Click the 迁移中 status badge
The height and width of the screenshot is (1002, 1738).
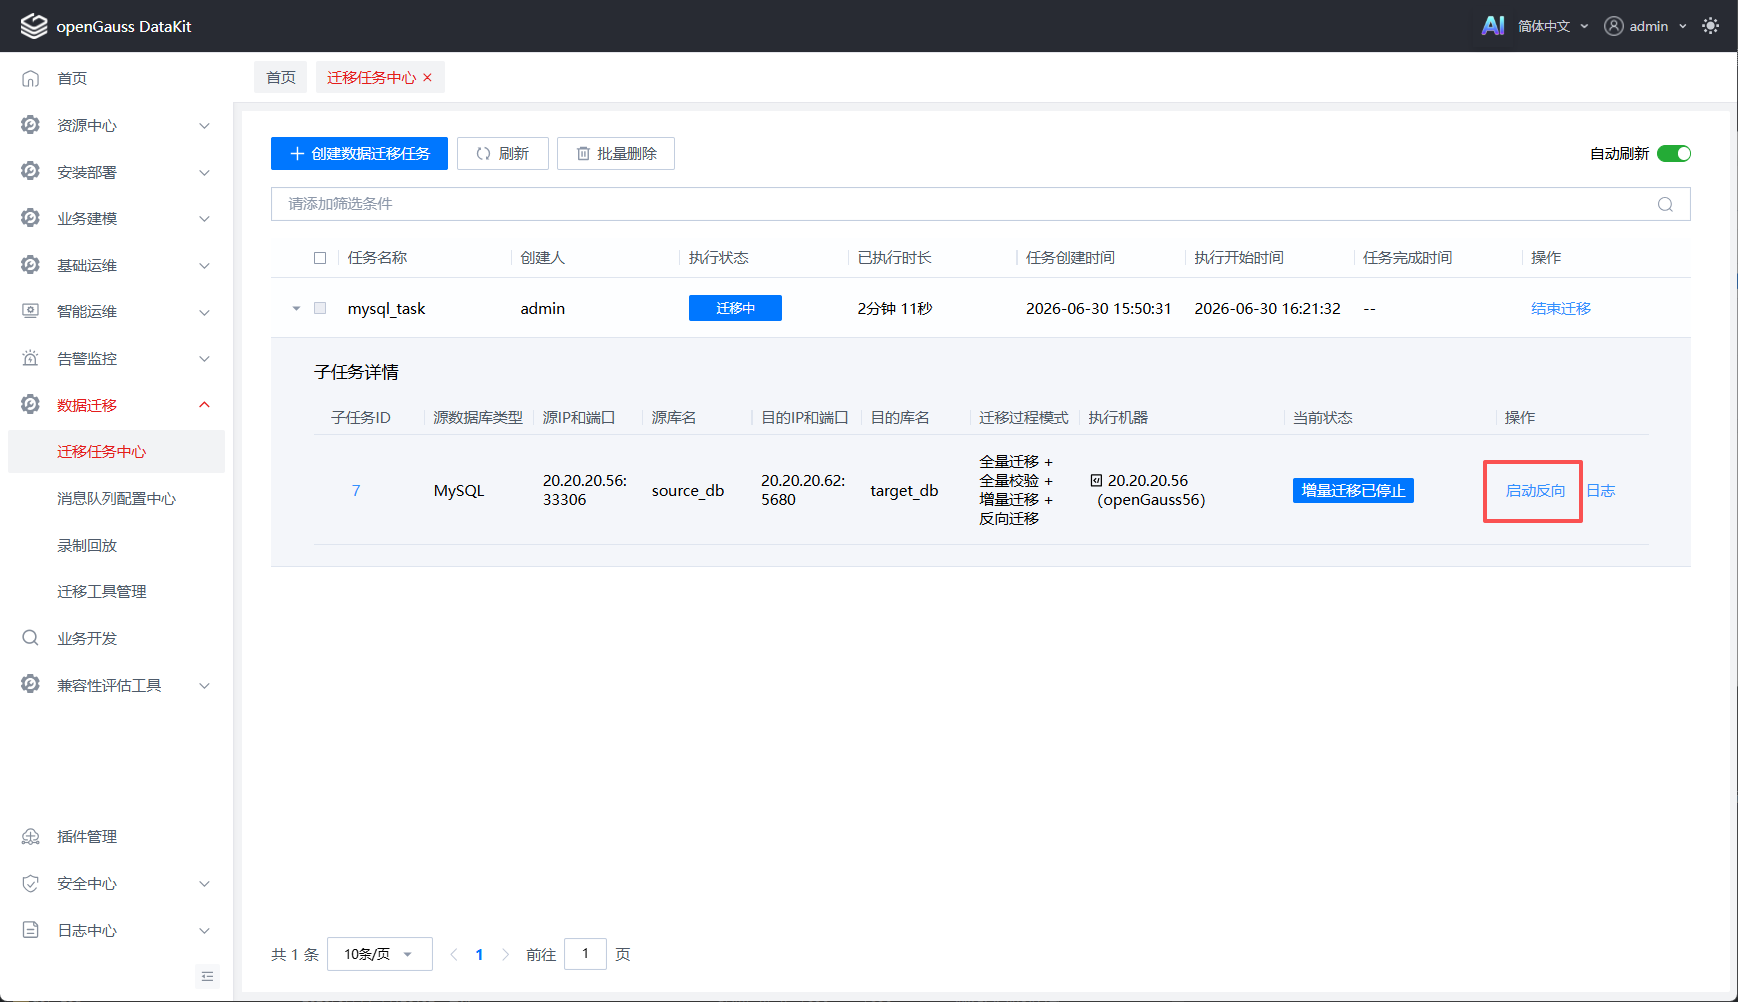pyautogui.click(x=735, y=308)
